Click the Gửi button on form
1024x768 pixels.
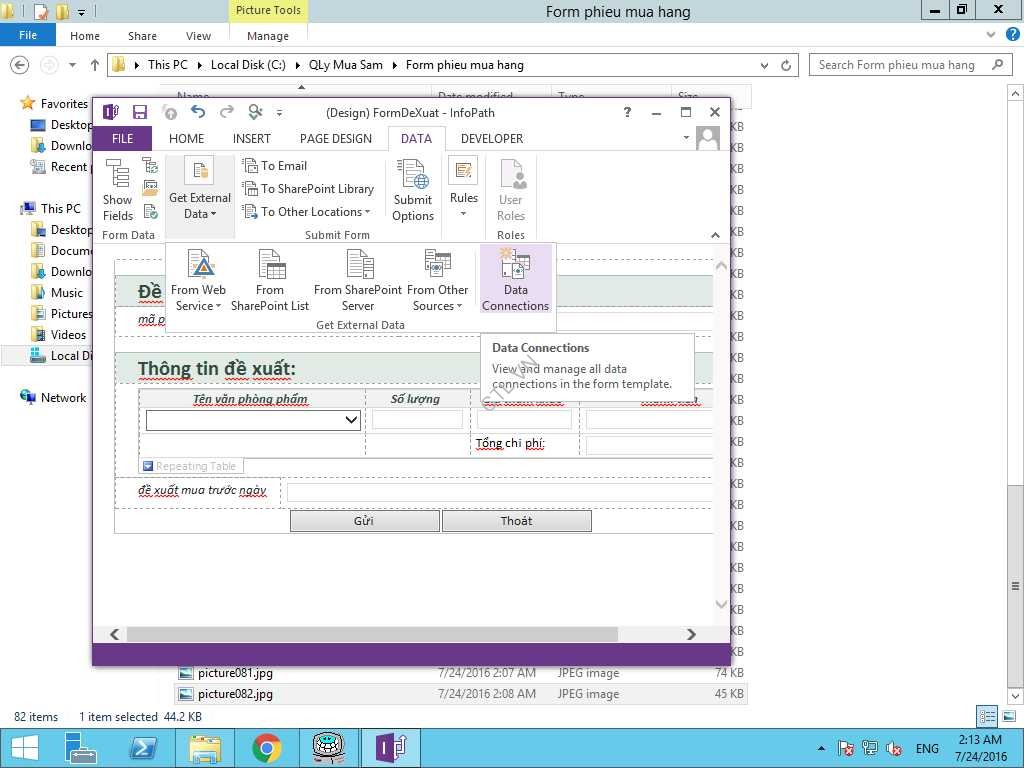(364, 521)
